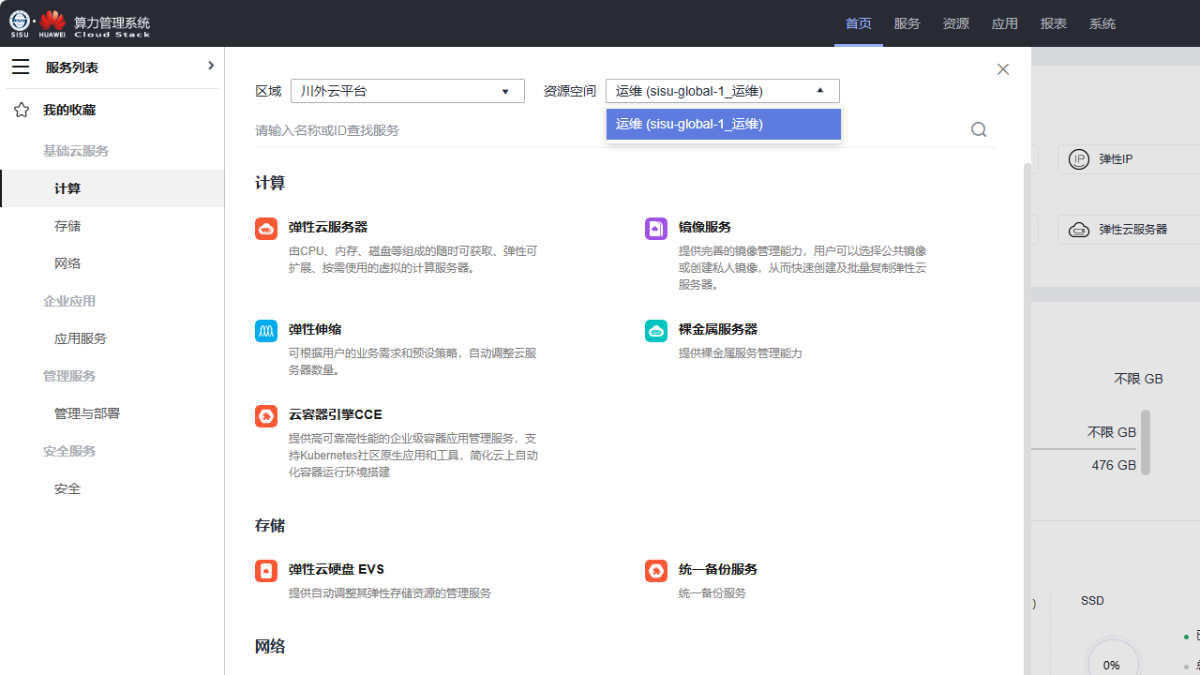Toggle the hamburger menu icon beside 服务列表
1200x675 pixels.
(21, 67)
